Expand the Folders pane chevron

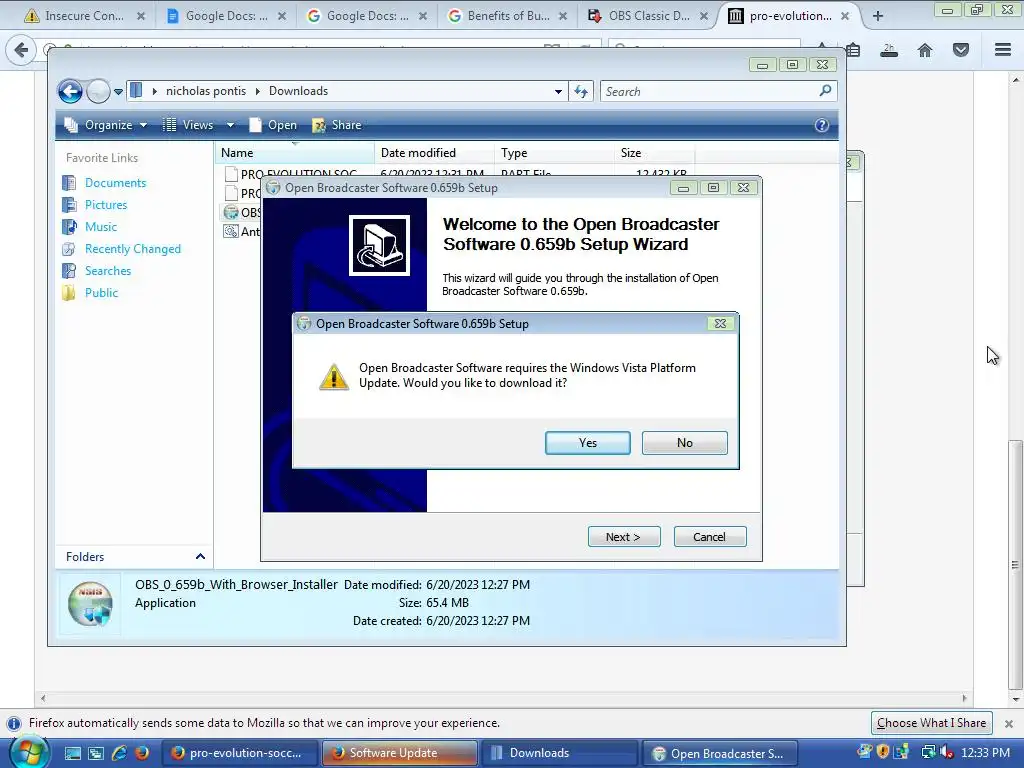(x=200, y=556)
